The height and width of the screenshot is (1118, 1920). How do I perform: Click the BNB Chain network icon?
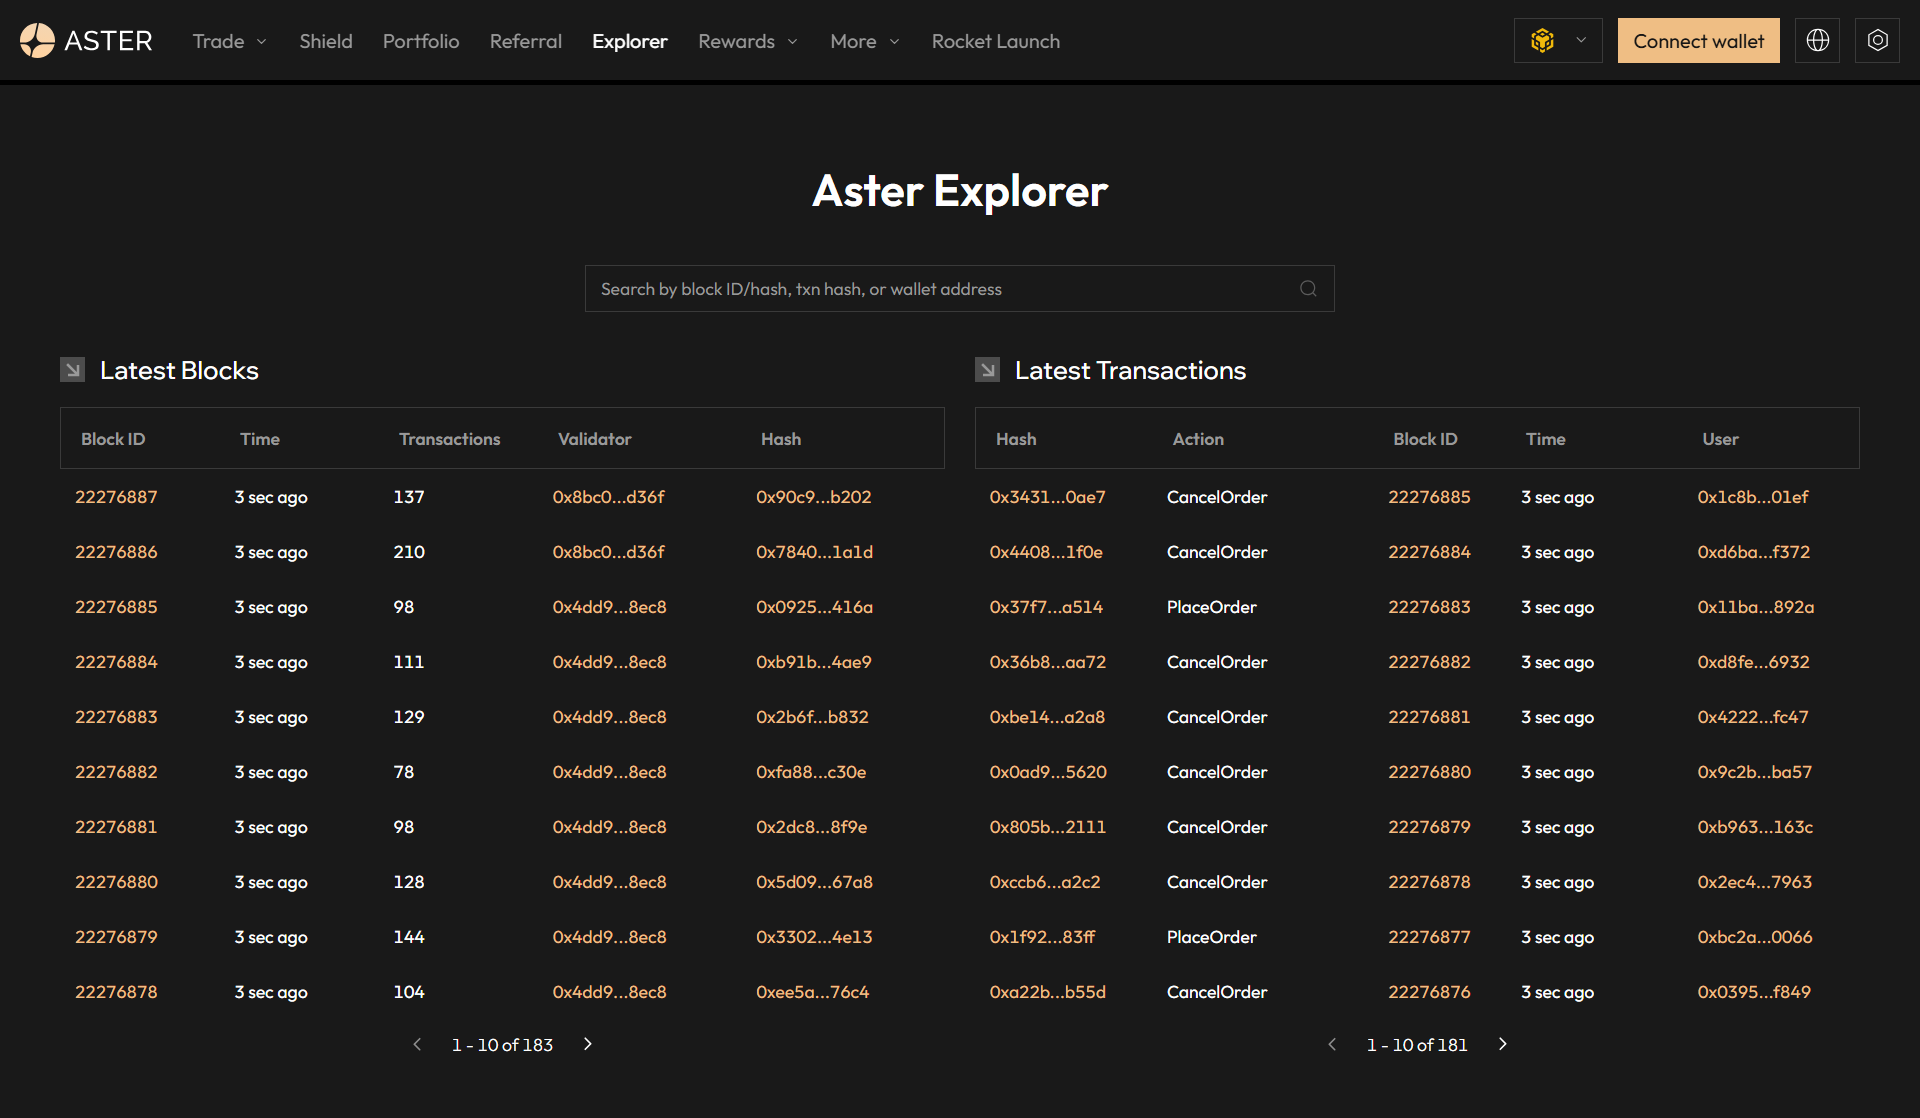[1543, 40]
